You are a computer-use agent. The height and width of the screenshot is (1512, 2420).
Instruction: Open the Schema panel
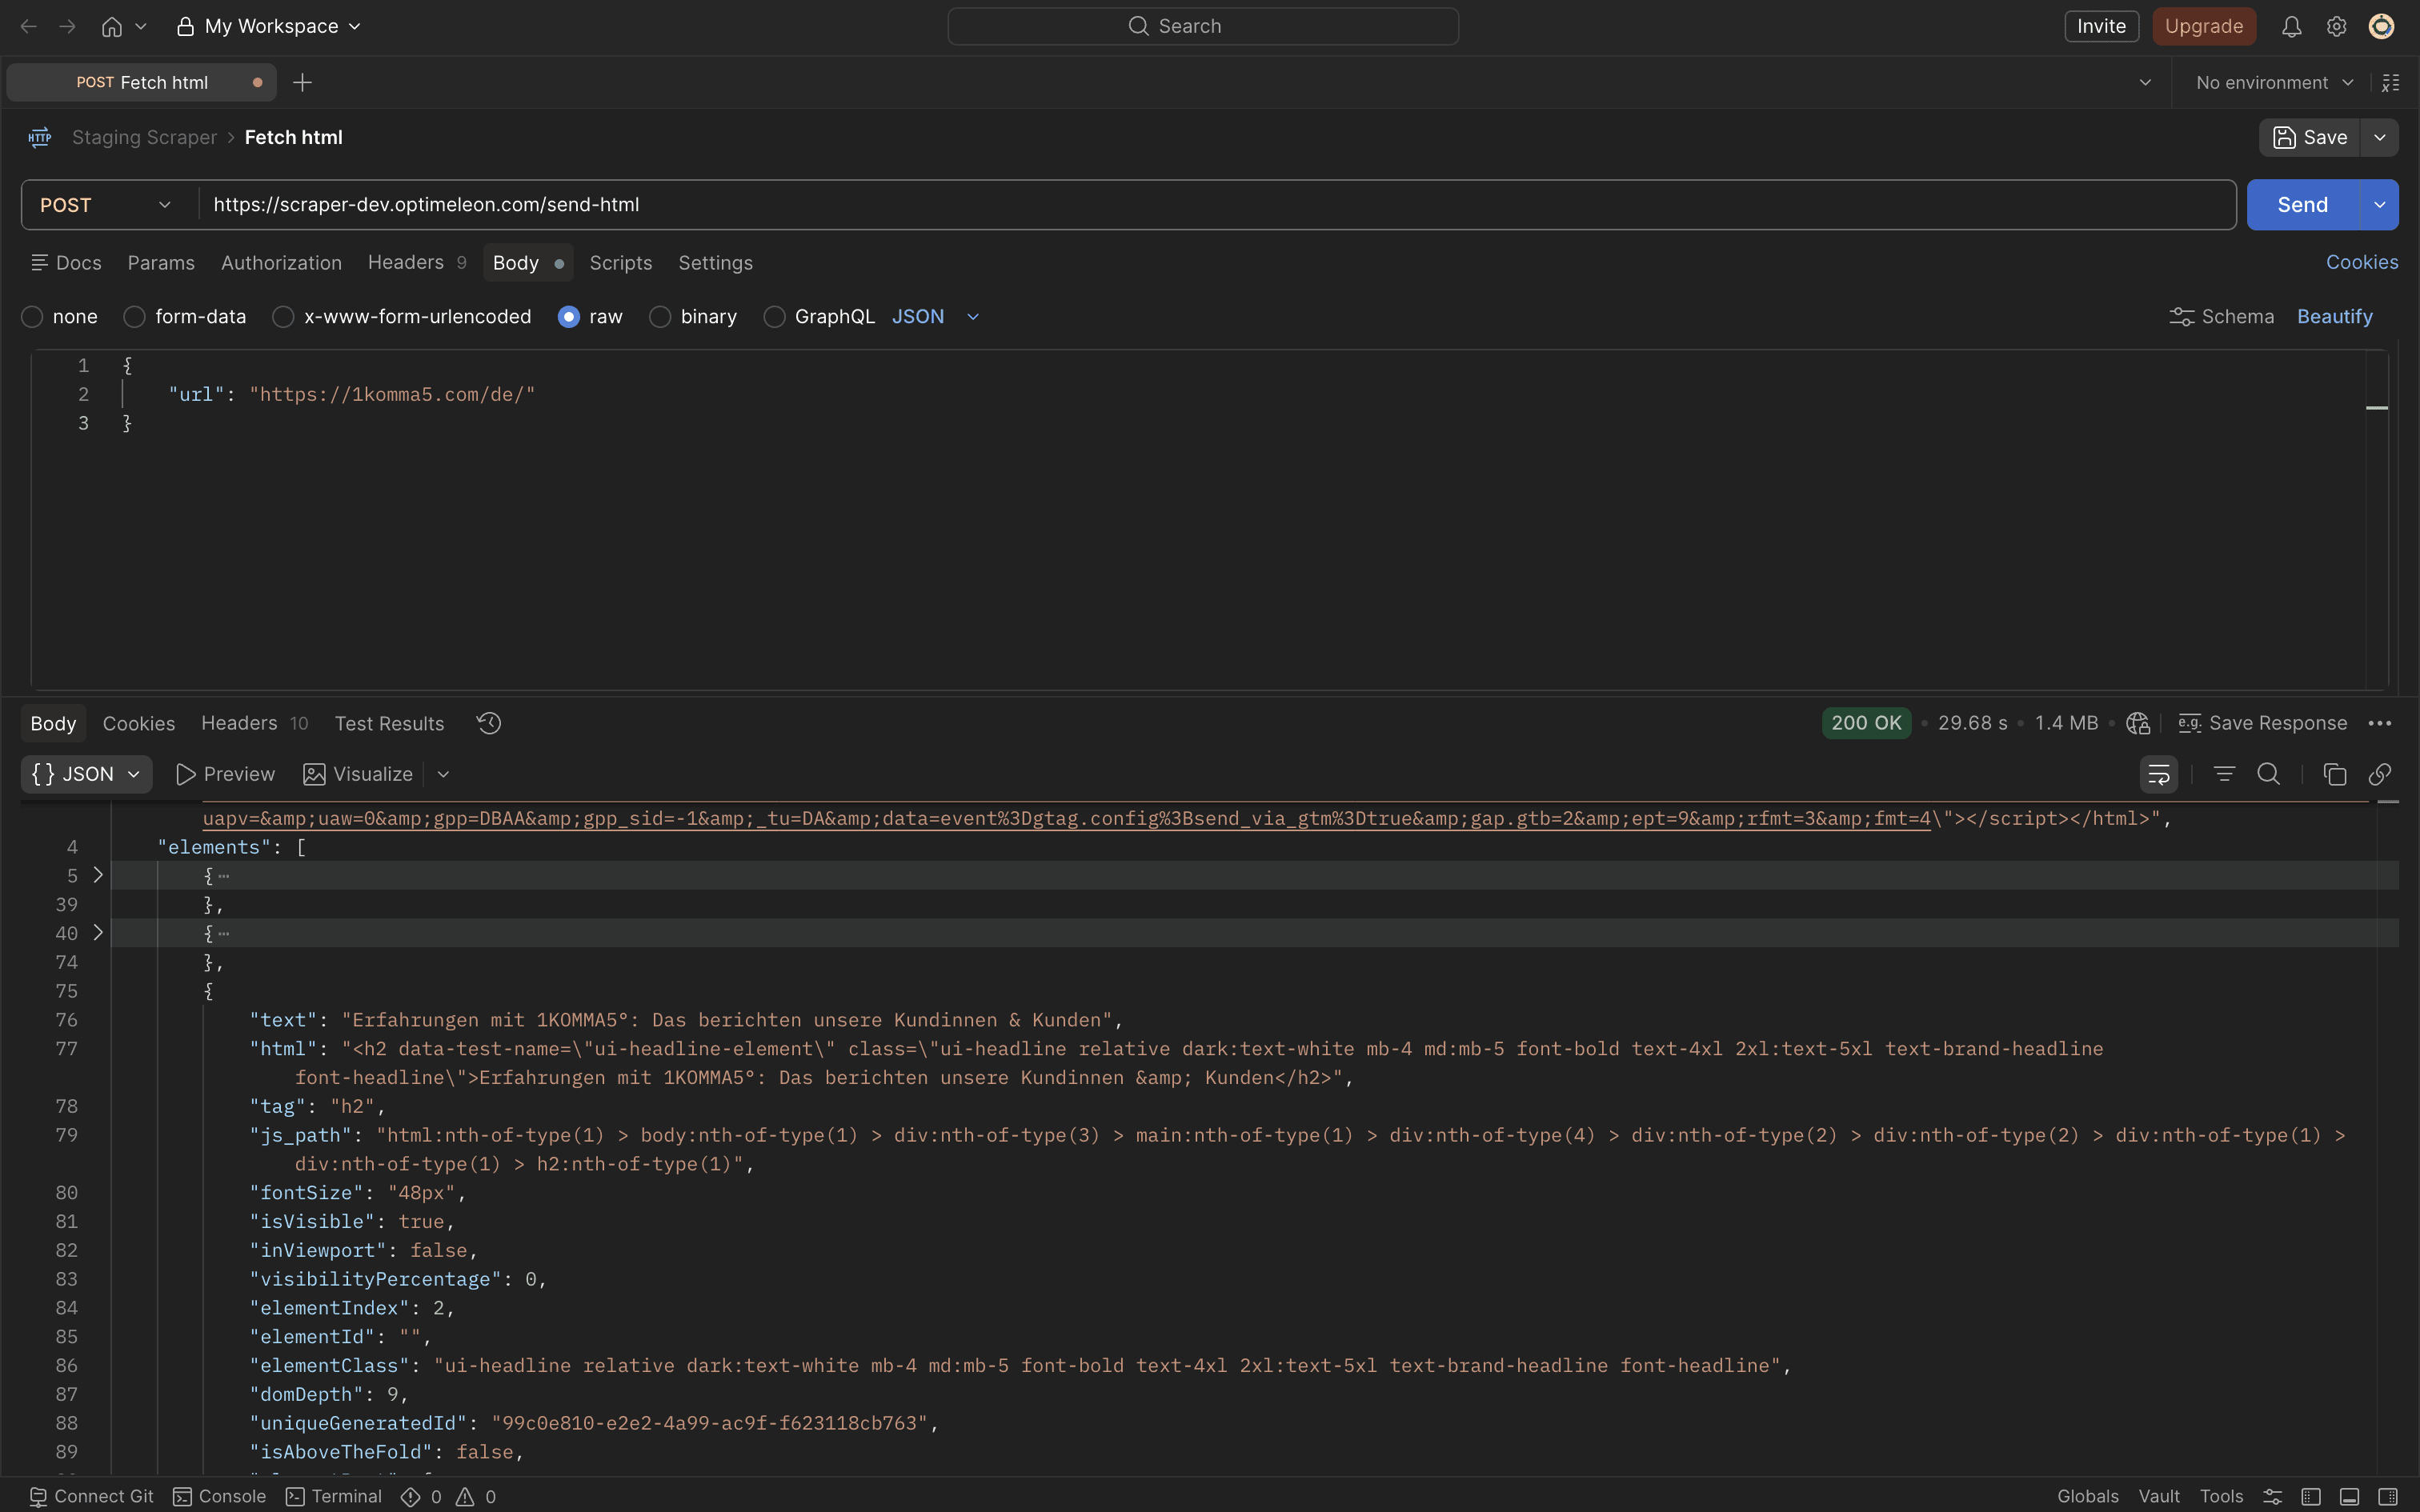point(2221,316)
